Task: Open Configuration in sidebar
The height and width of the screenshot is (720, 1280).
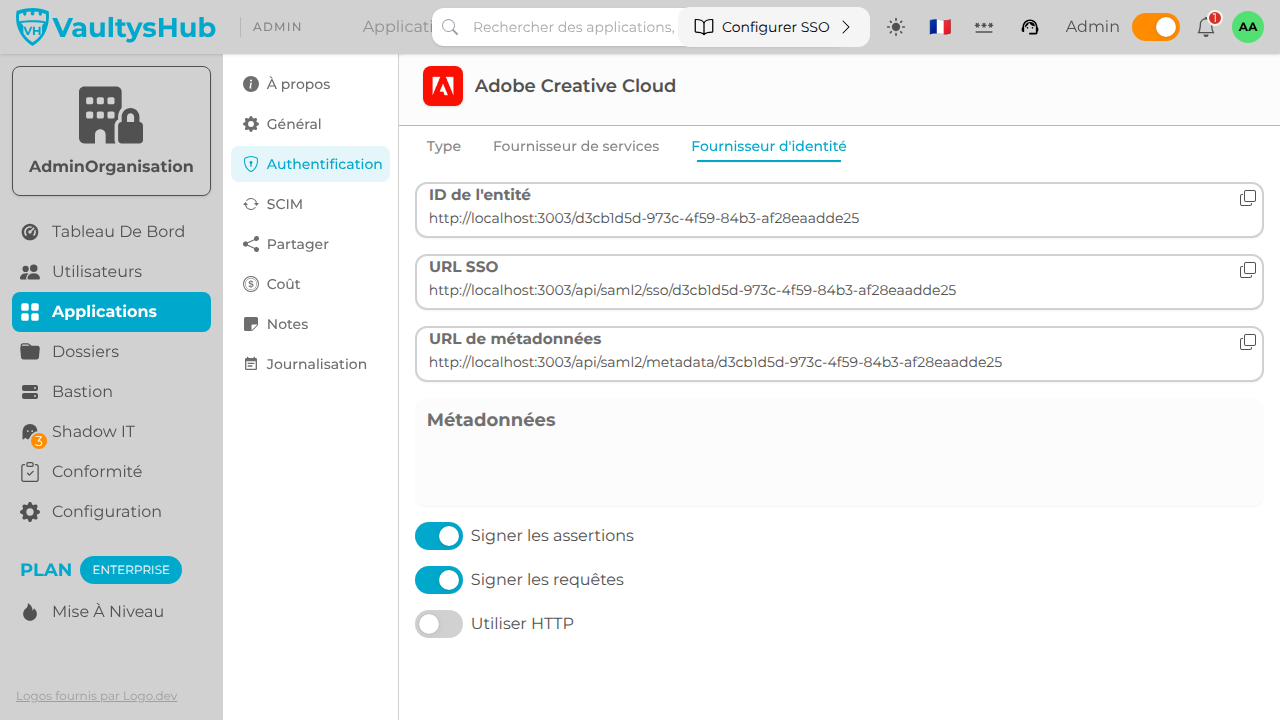Action: [111, 512]
